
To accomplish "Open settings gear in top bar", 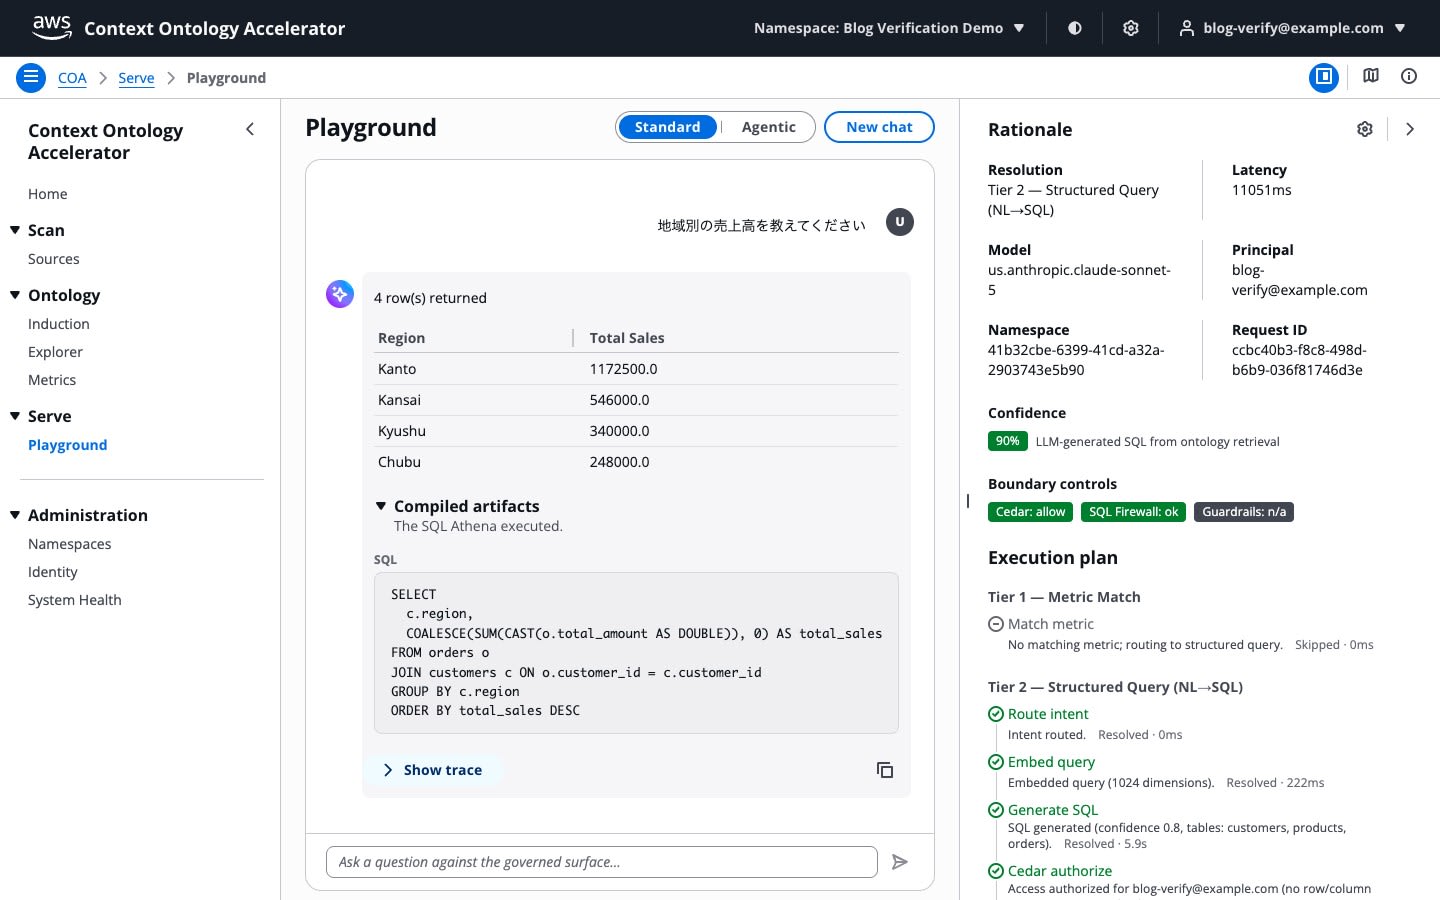I will point(1131,28).
